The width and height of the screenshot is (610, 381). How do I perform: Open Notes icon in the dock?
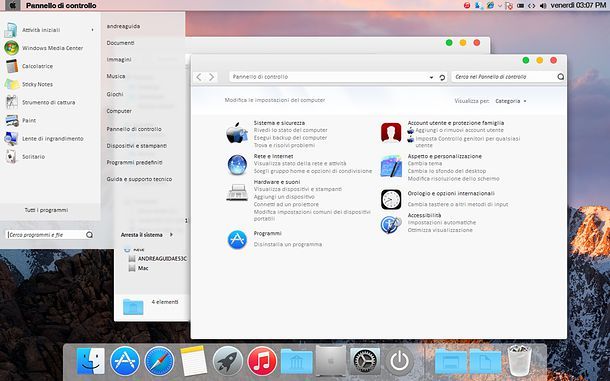click(193, 361)
